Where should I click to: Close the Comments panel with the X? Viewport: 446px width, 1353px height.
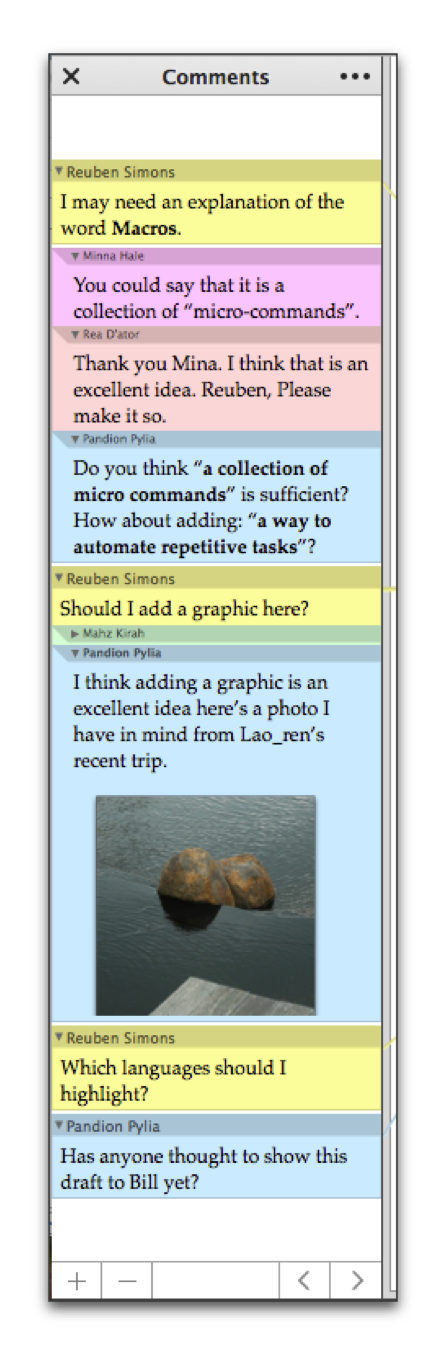click(x=71, y=77)
